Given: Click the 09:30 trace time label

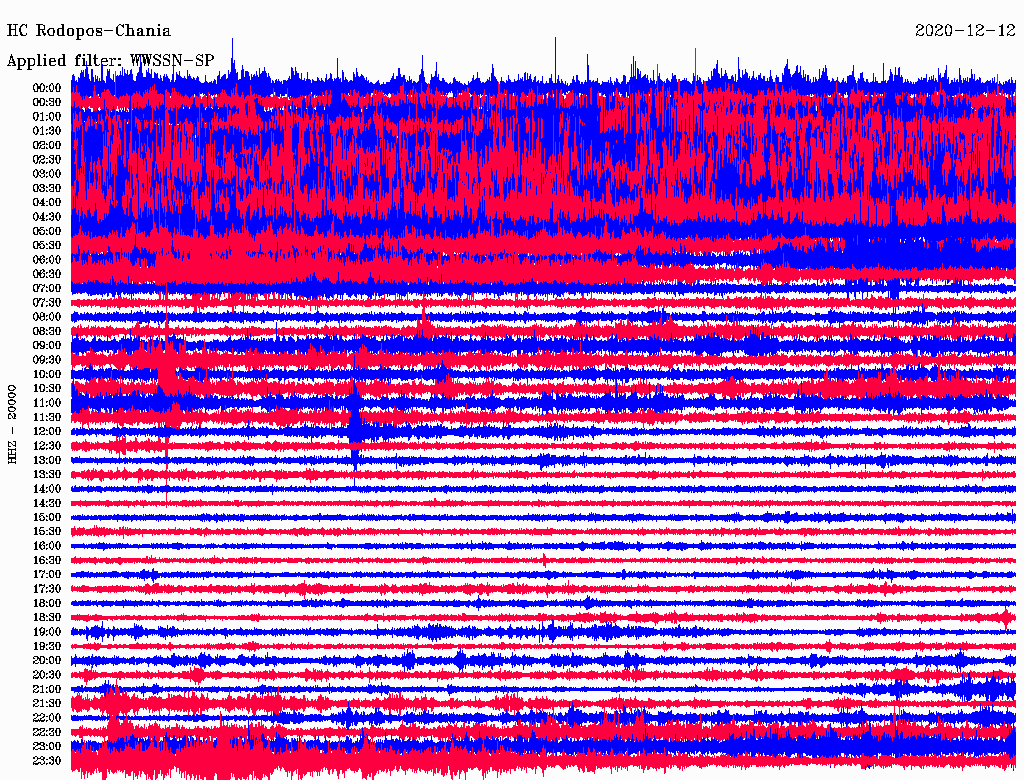Looking at the screenshot, I should [x=47, y=360].
